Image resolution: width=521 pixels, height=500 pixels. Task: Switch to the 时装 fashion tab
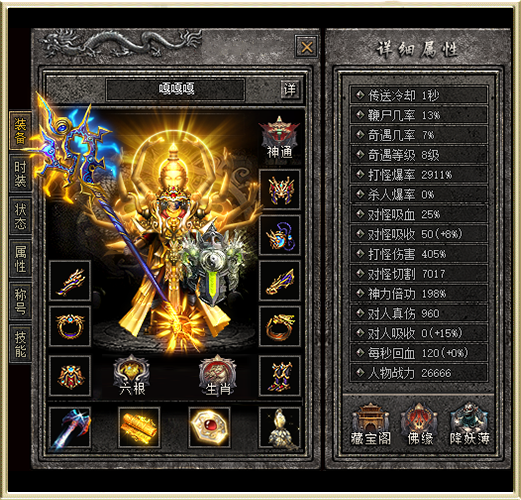[20, 174]
